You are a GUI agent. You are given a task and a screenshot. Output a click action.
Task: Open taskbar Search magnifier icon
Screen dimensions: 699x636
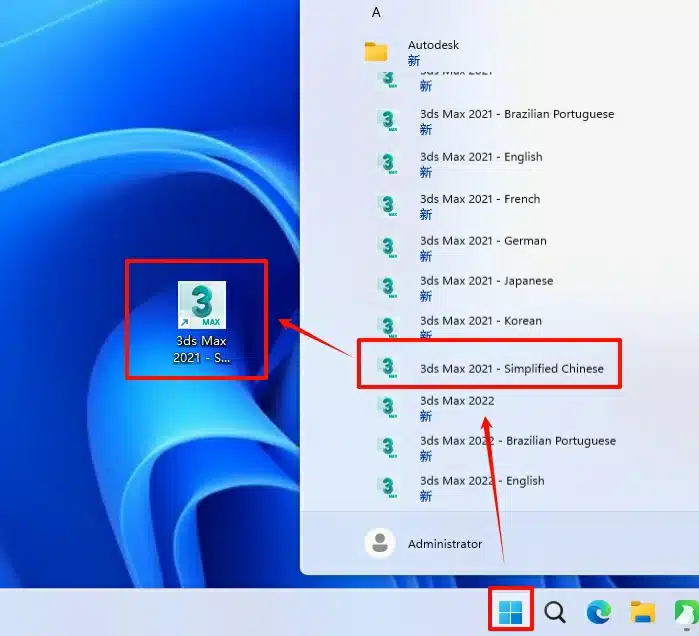coord(555,612)
